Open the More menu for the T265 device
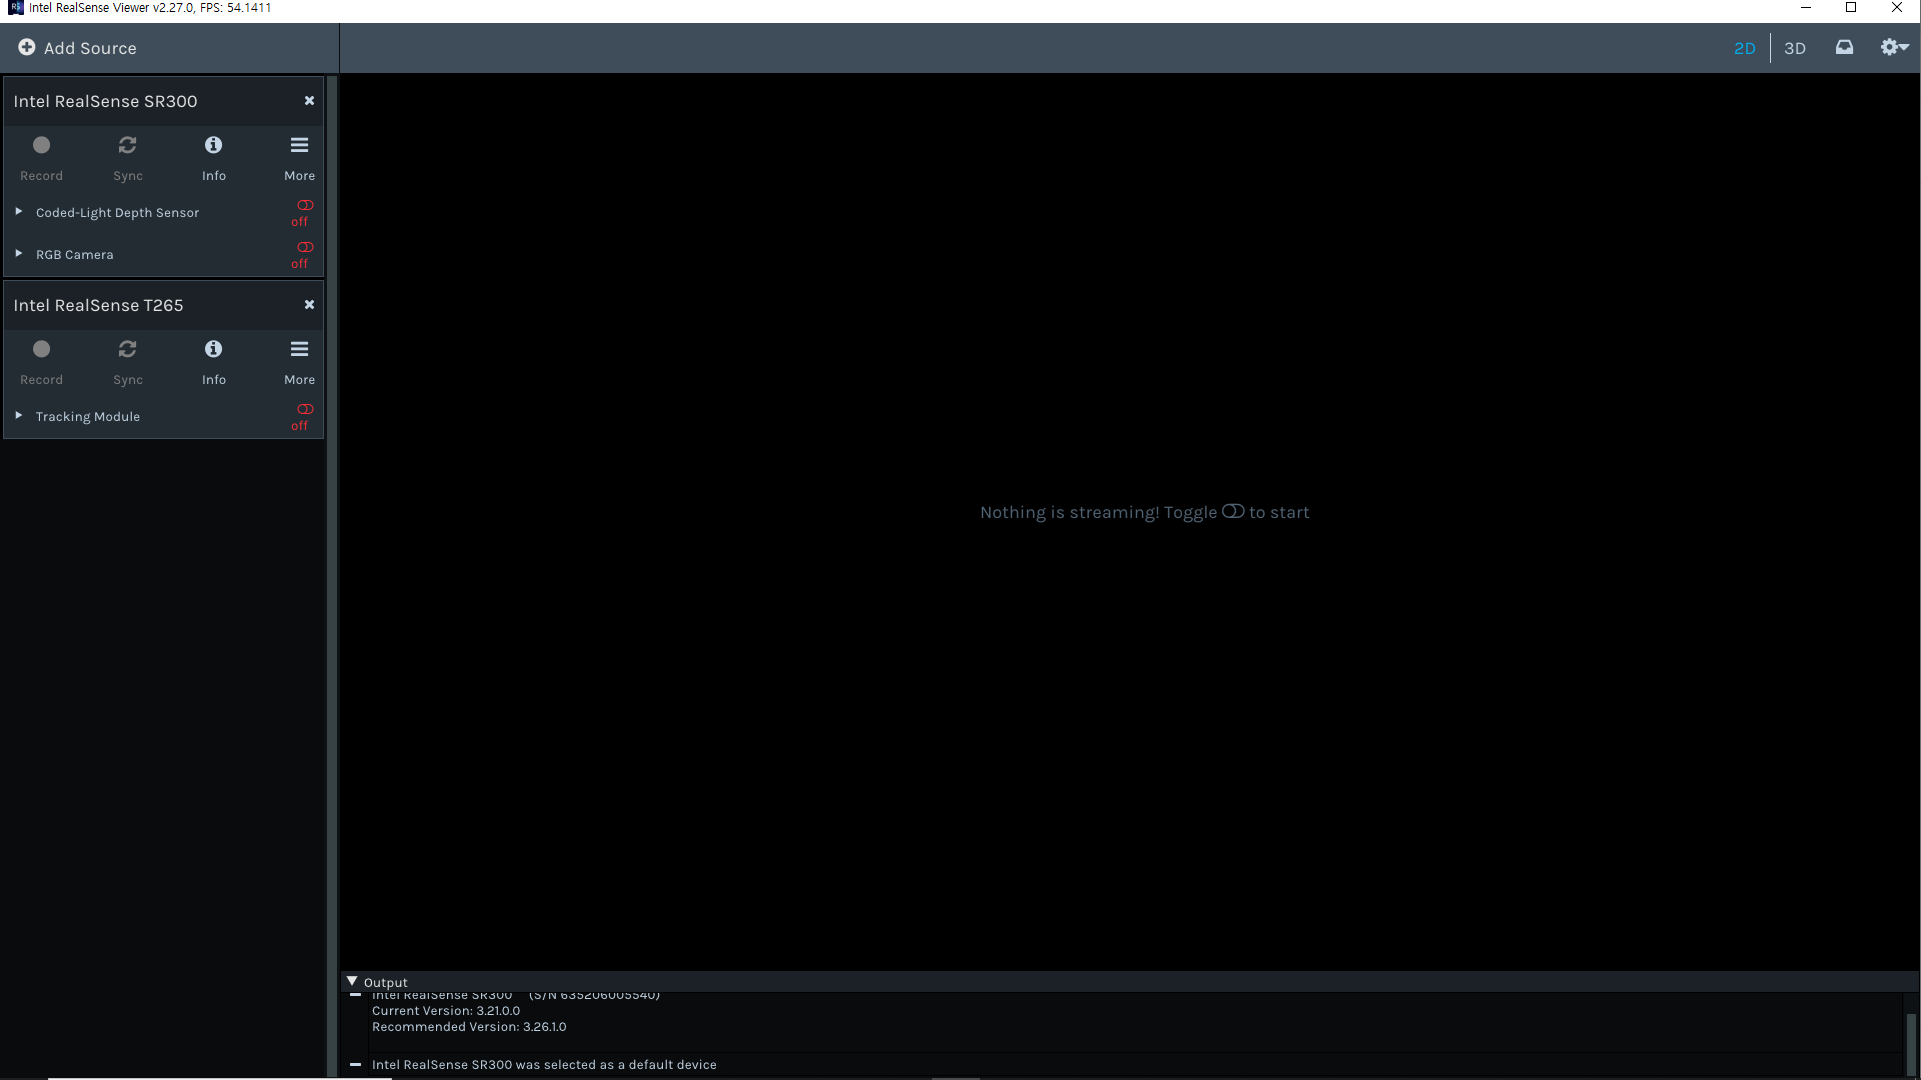 (298, 349)
